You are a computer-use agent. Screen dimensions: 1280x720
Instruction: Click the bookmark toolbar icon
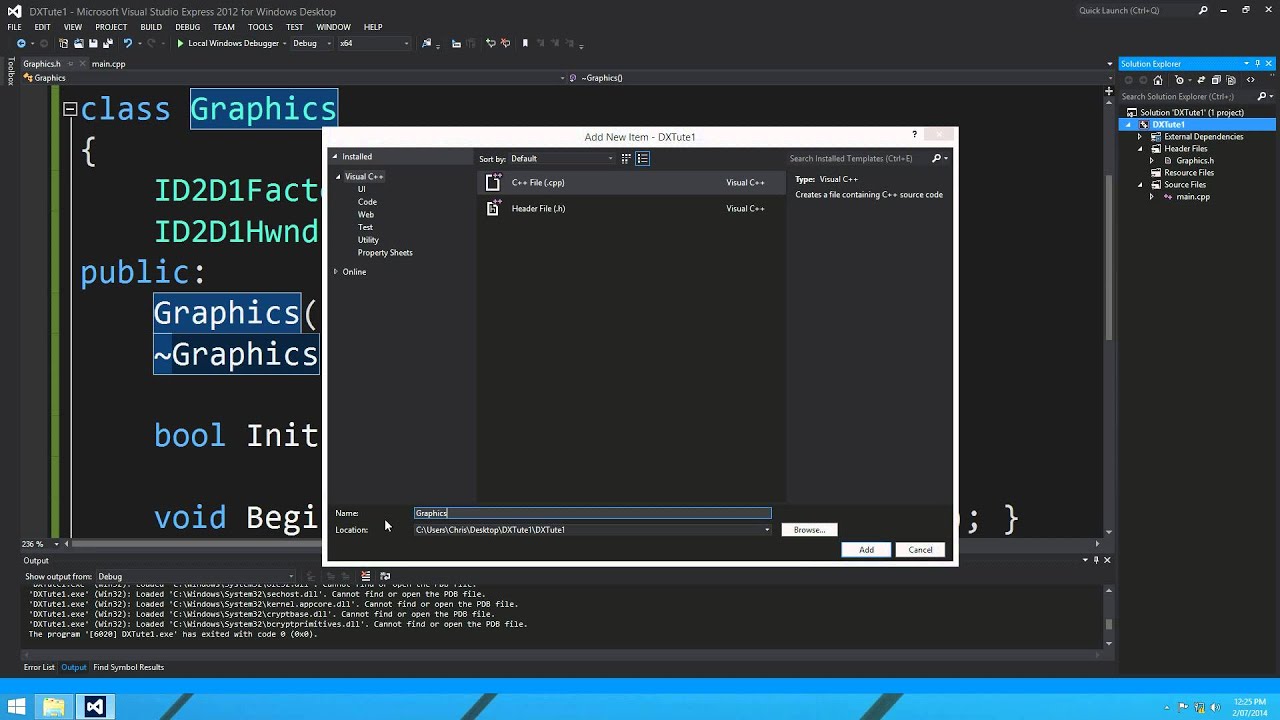tap(525, 44)
